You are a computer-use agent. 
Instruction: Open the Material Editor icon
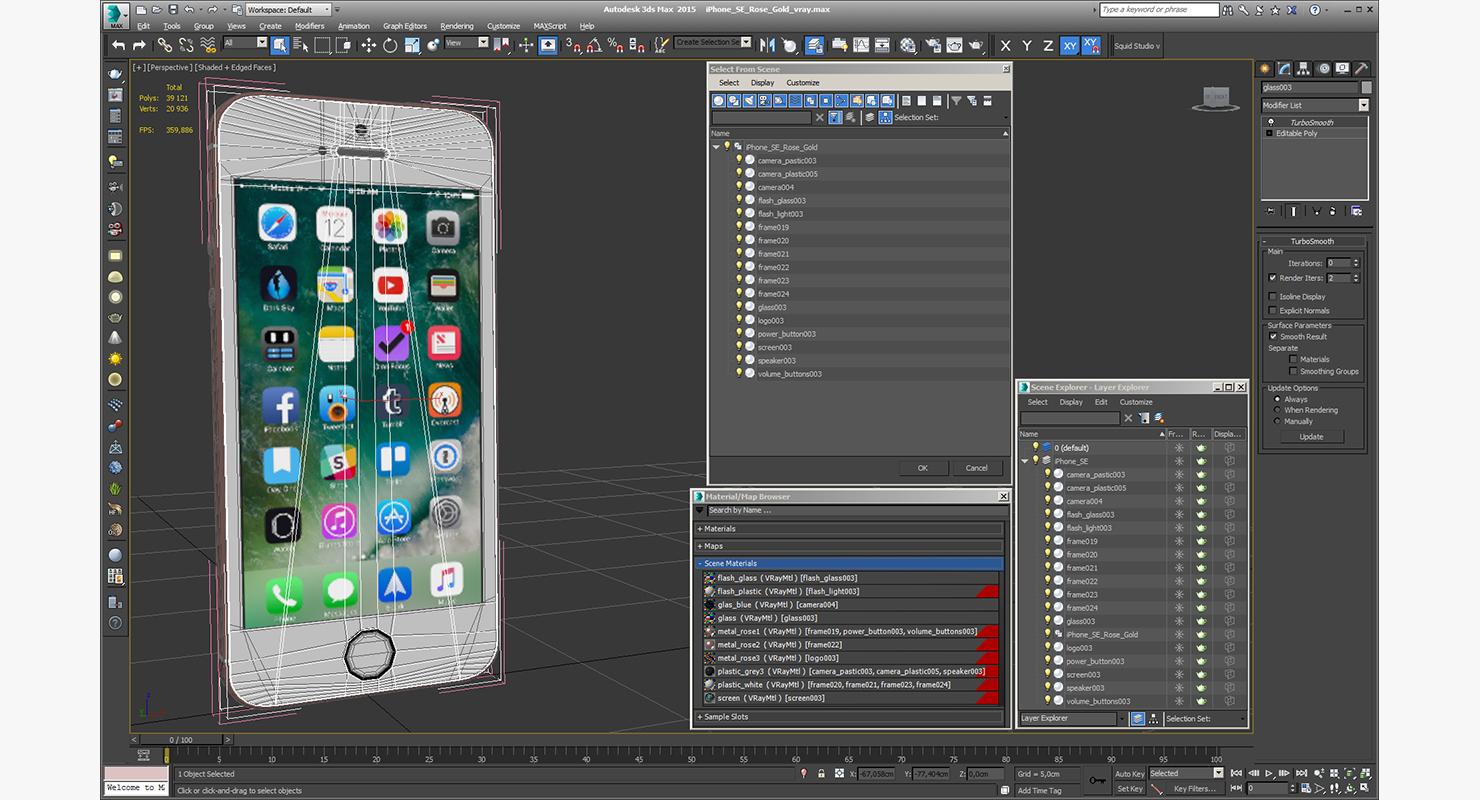[908, 45]
